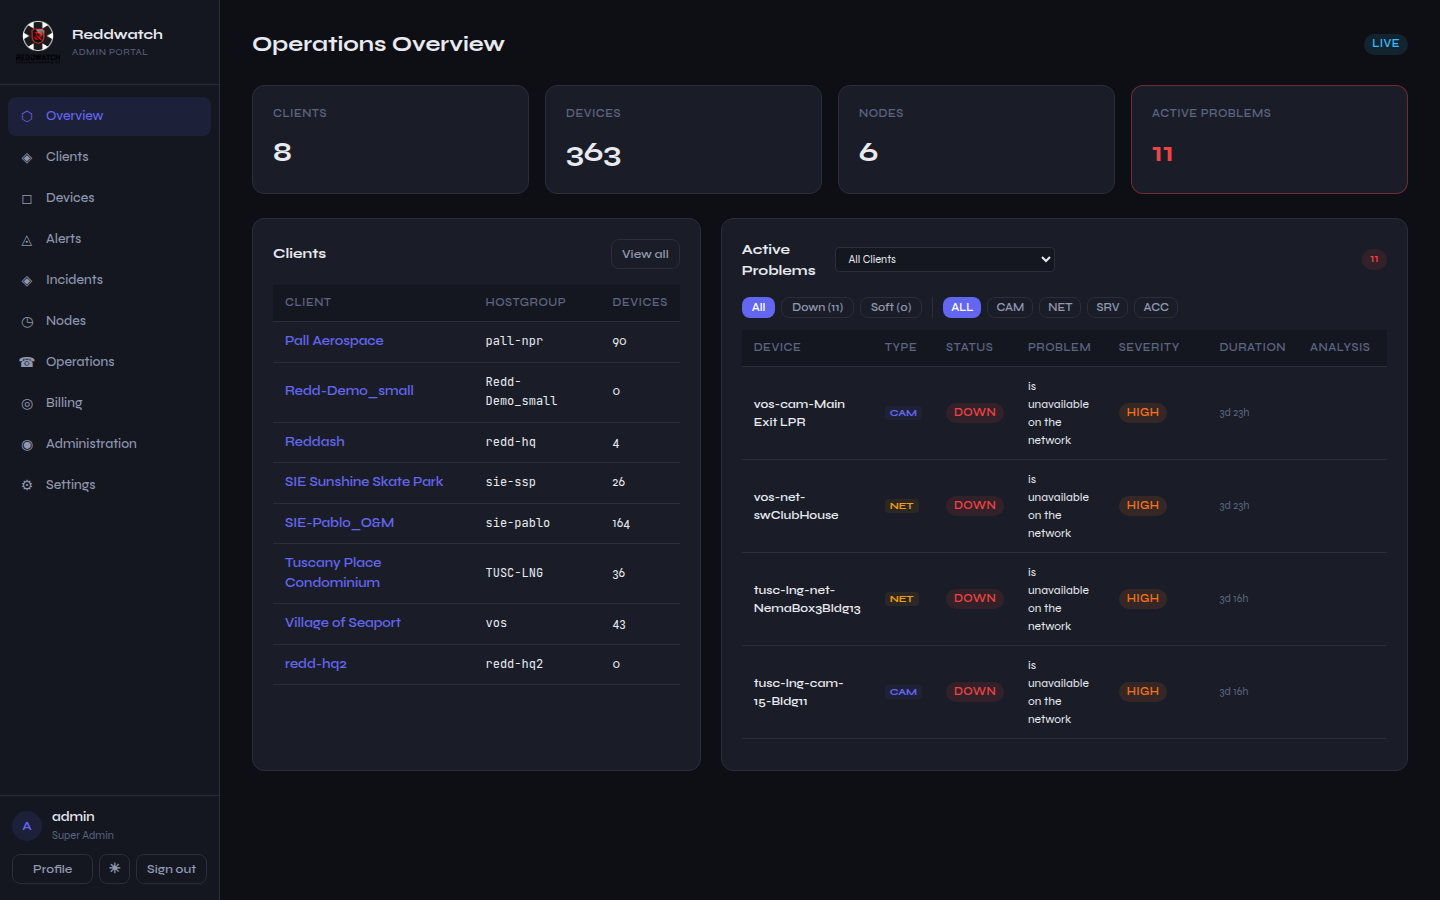Open the Reddash client link
The width and height of the screenshot is (1440, 900).
pyautogui.click(x=315, y=442)
